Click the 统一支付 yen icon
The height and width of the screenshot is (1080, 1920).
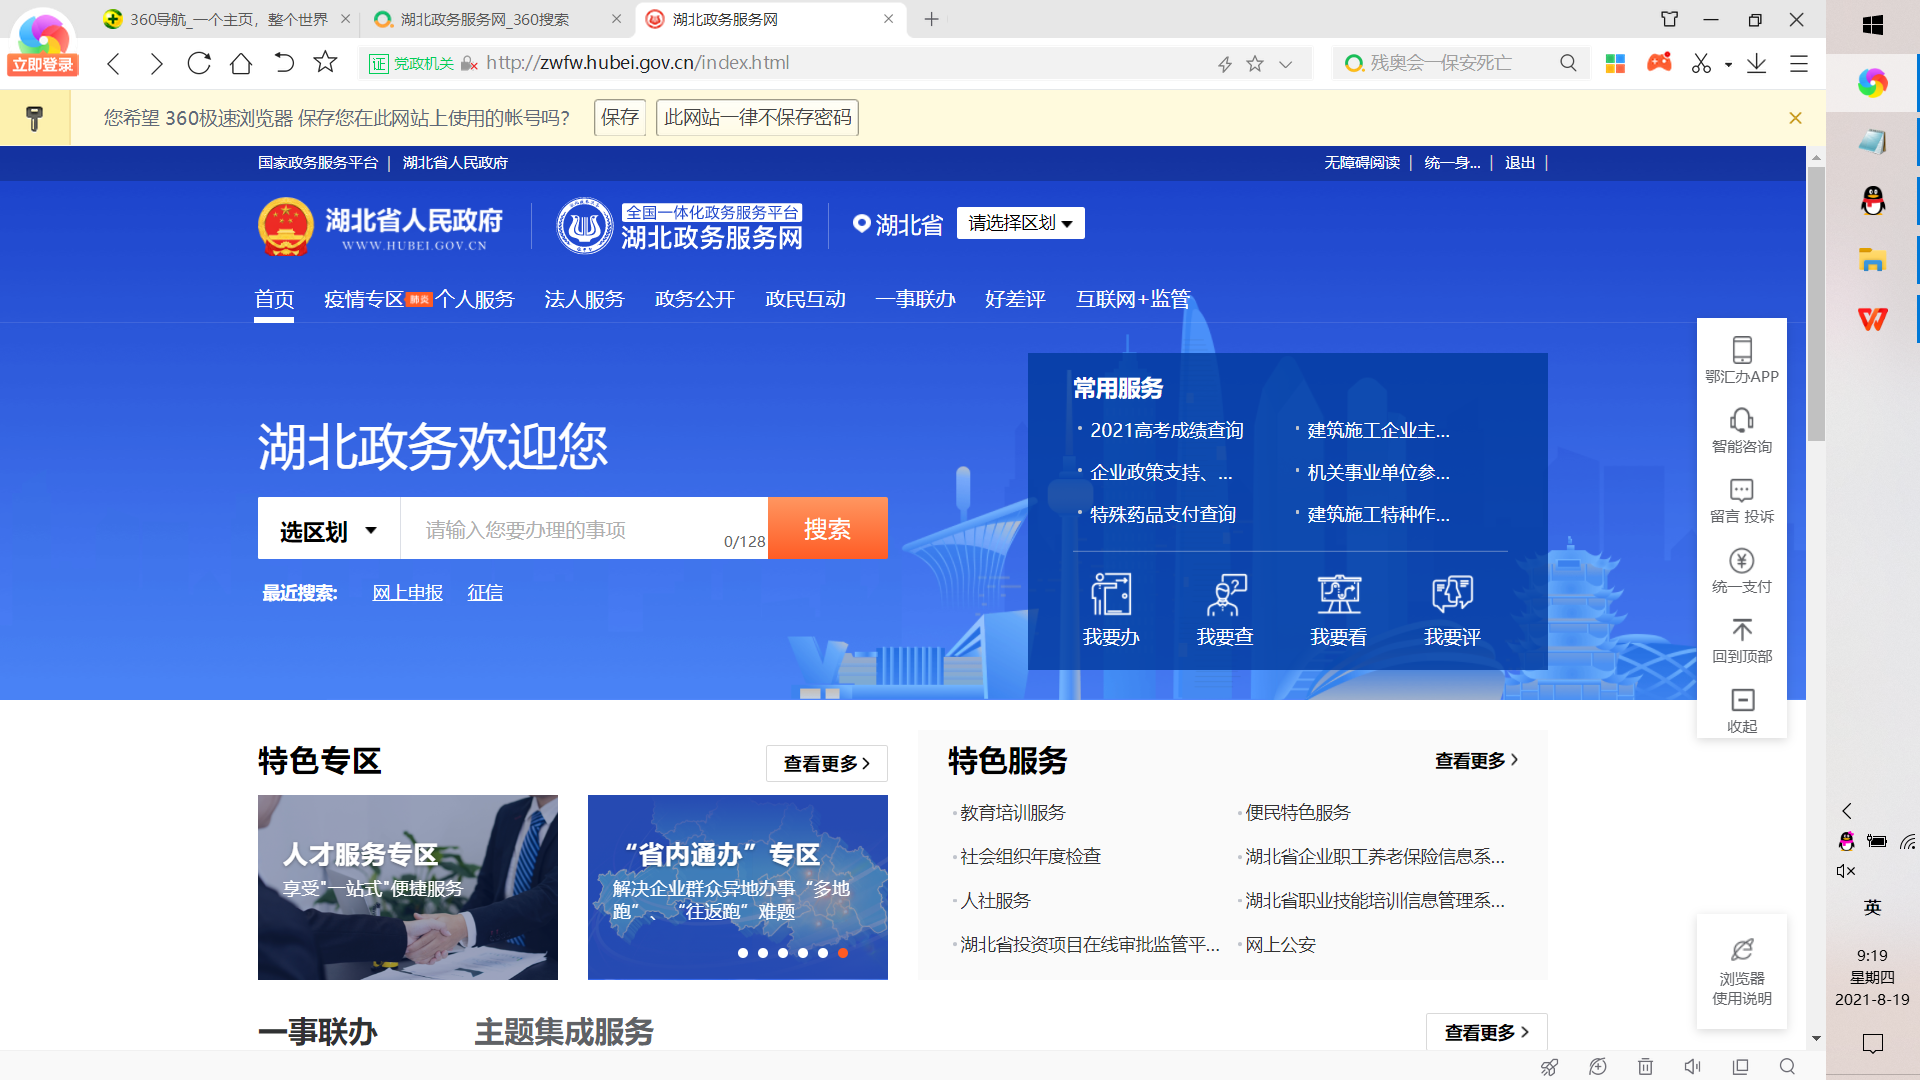[x=1742, y=561]
